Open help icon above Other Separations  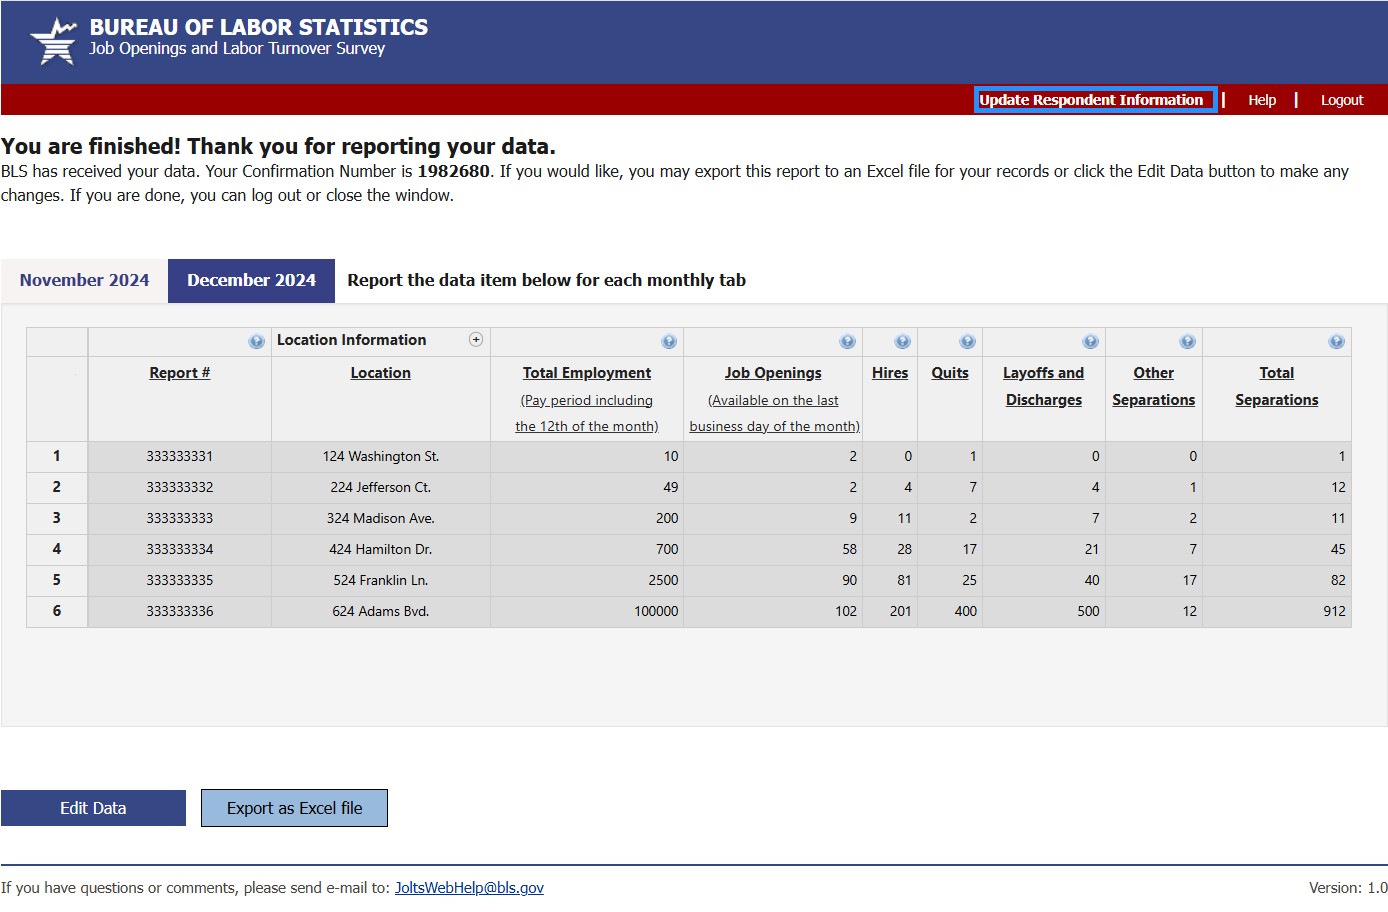coord(1187,342)
